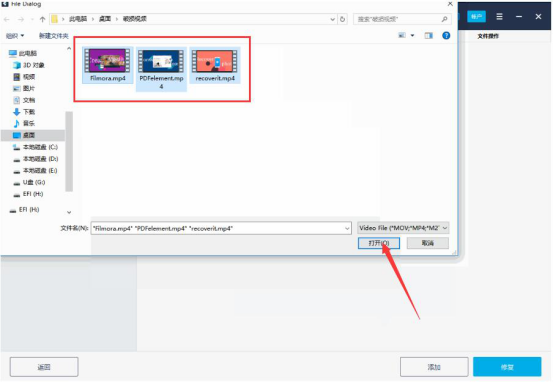
Task: Open the view options dropdown arrow
Action: coord(412,36)
